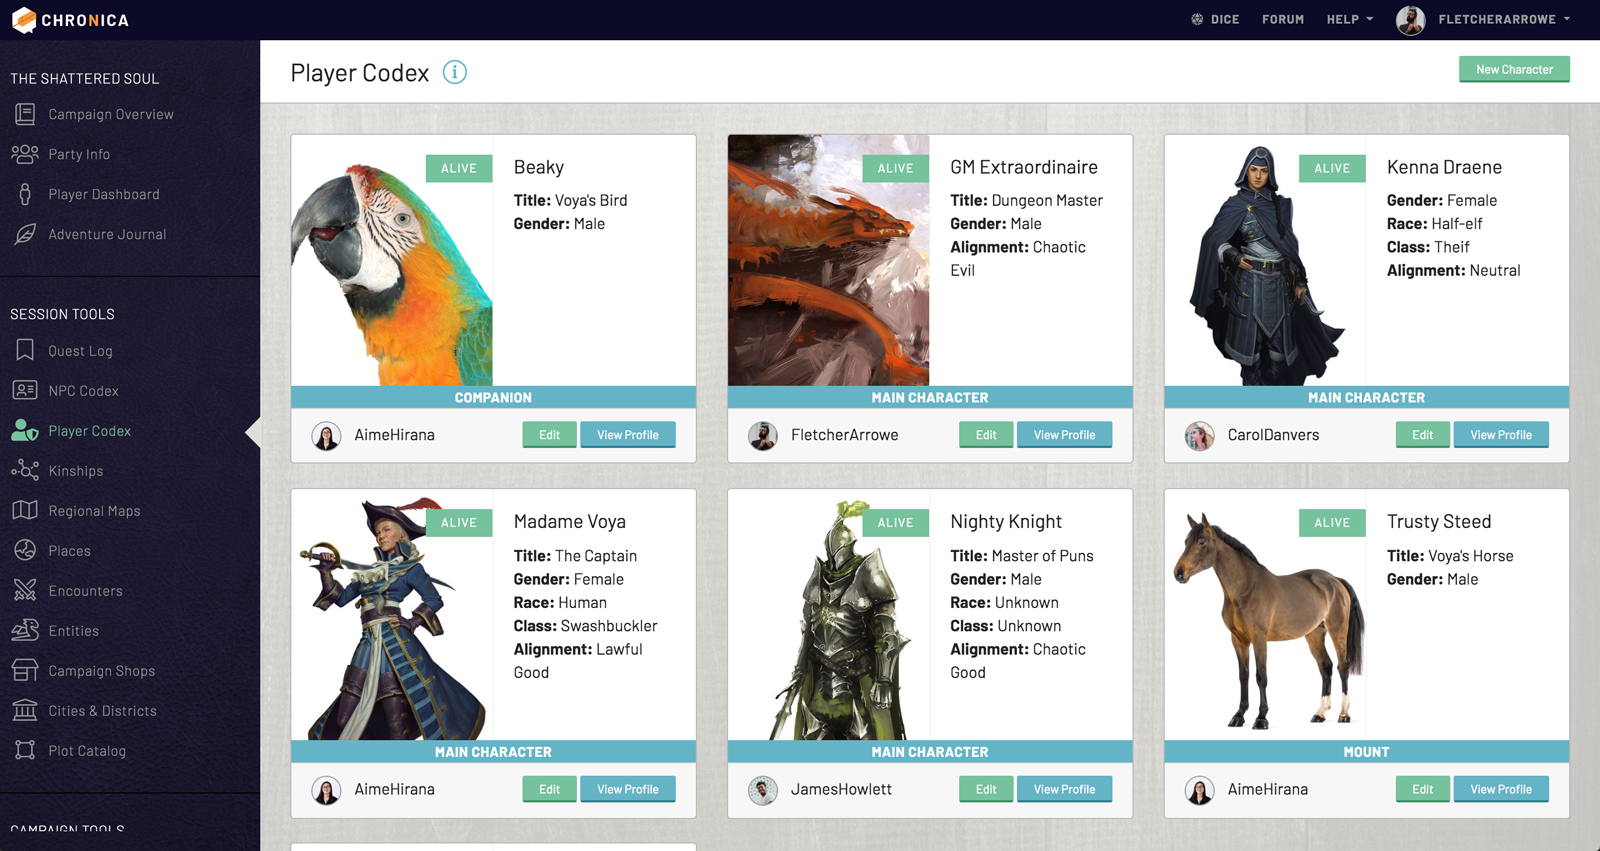
Task: Click the New Character button
Action: (x=1513, y=69)
